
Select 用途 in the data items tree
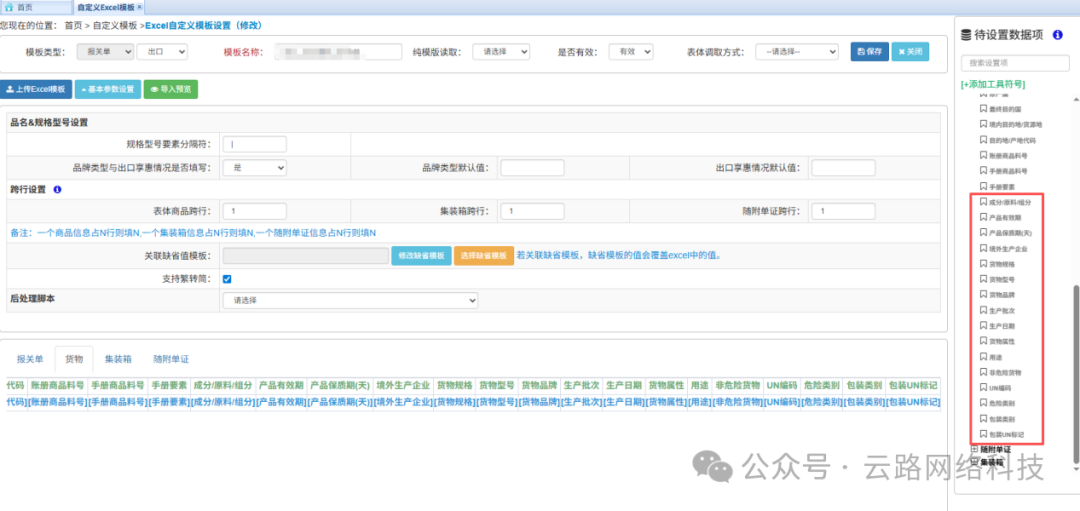tap(995, 357)
